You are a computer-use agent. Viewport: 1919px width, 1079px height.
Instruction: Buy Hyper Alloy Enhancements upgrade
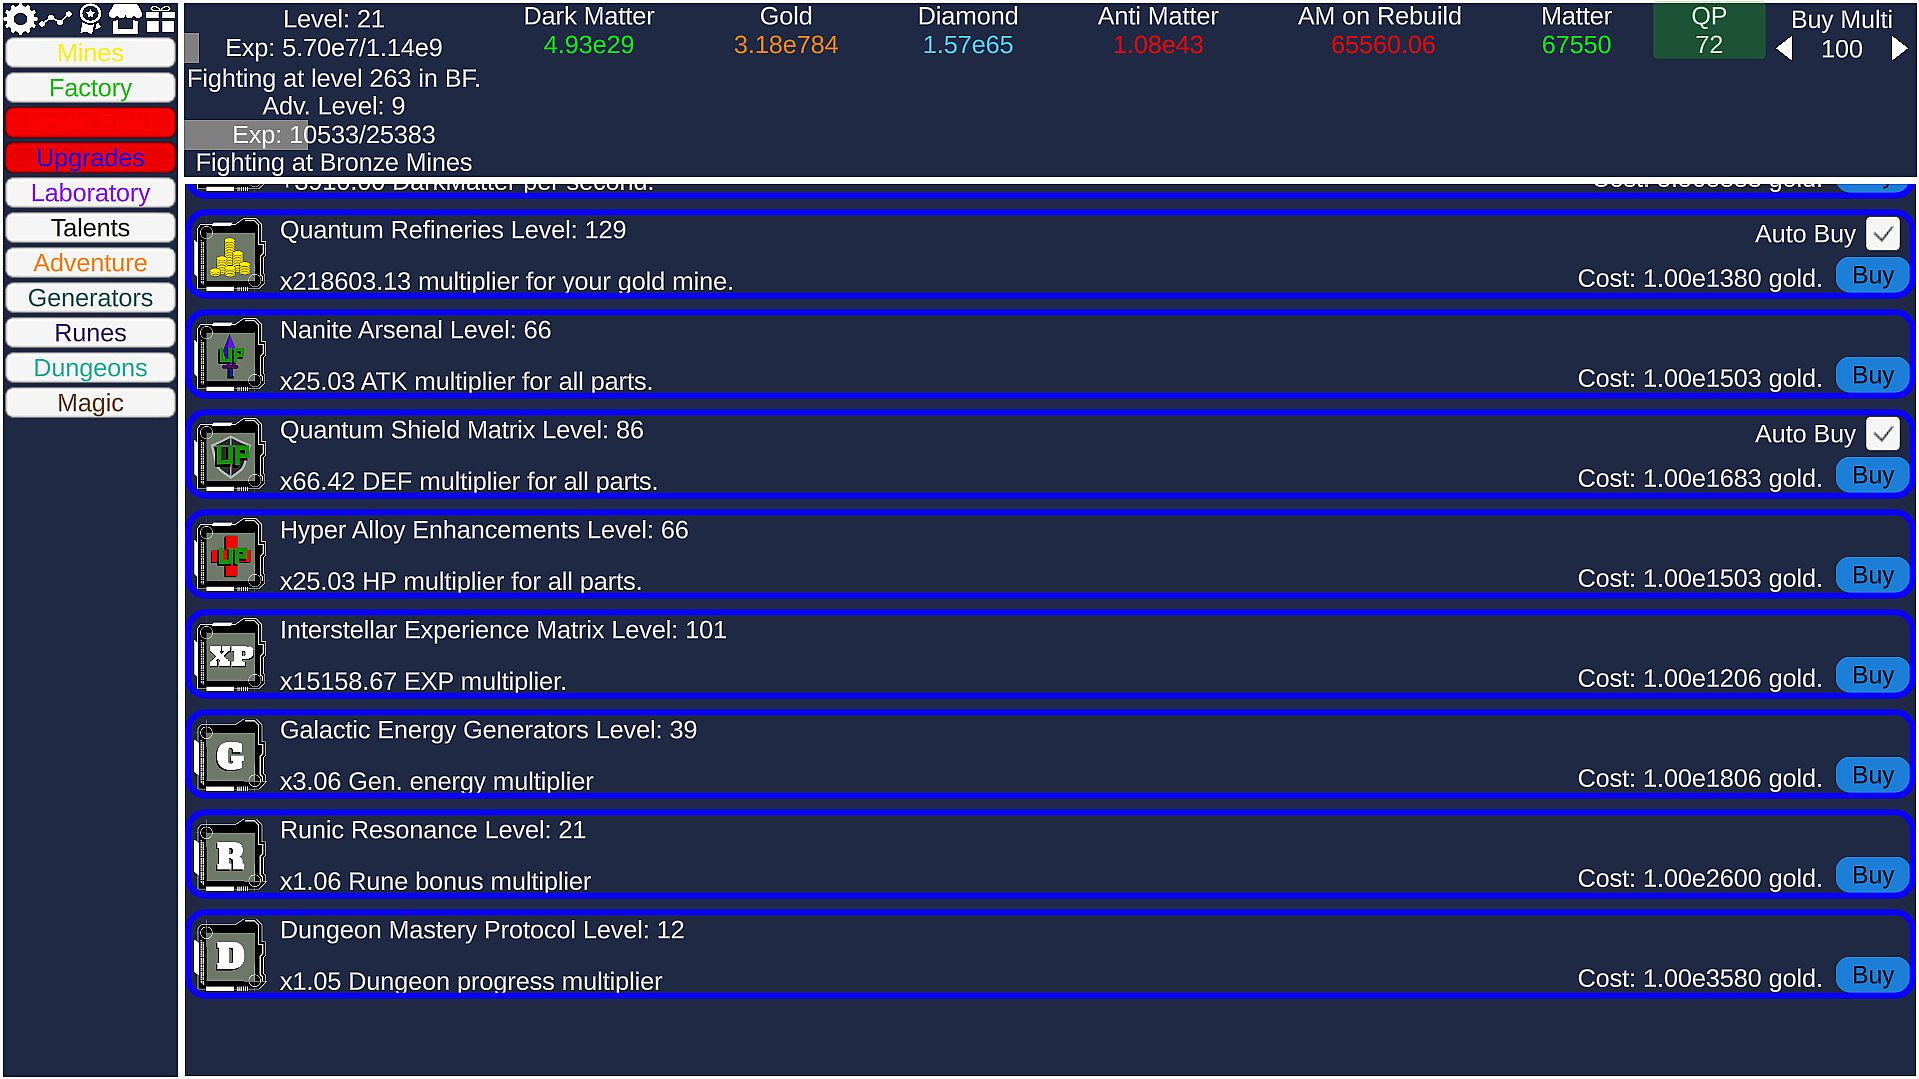click(x=1872, y=576)
